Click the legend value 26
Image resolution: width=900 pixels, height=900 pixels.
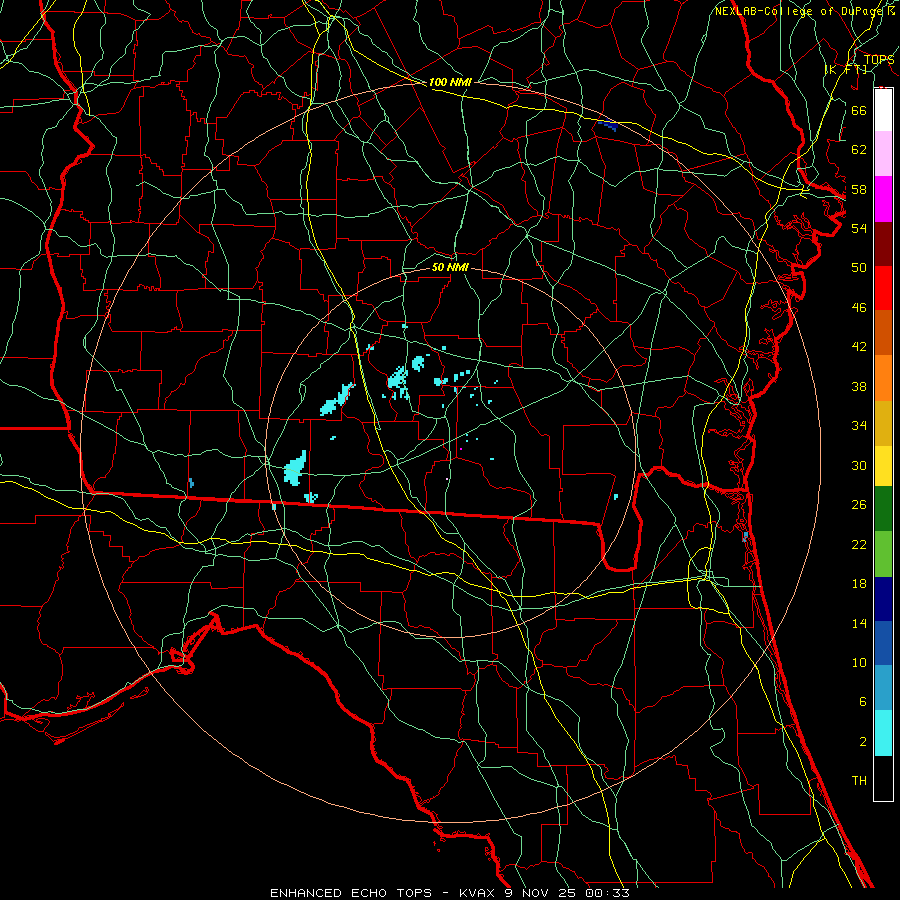[x=859, y=505]
